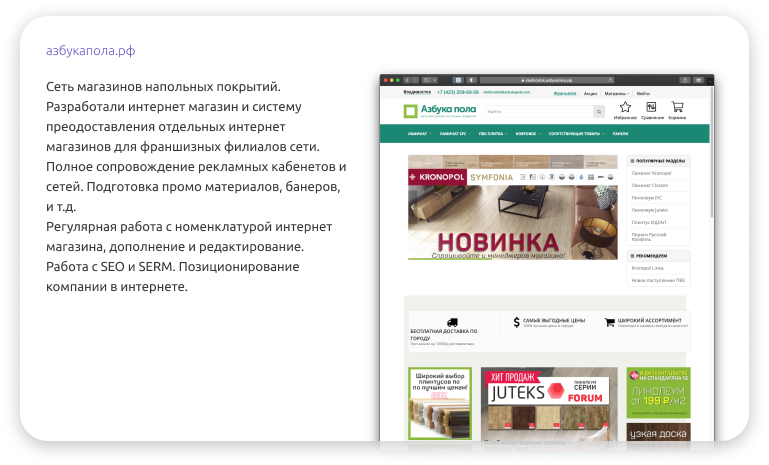Image resolution: width=769 pixels, height=465 pixels.
Task: Expand the ПВХ плитка menu
Action: coord(493,133)
